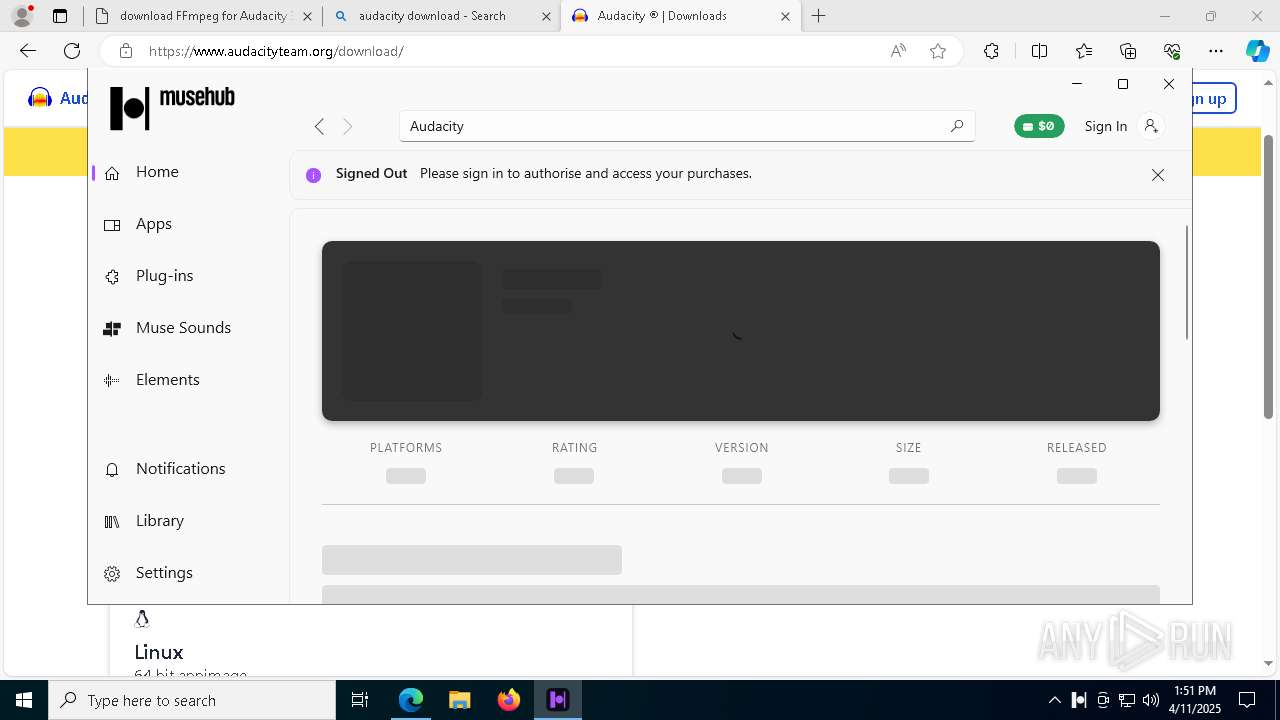Open Plug-ins in the Muse Hub sidebar
The width and height of the screenshot is (1280, 720).
click(x=164, y=276)
